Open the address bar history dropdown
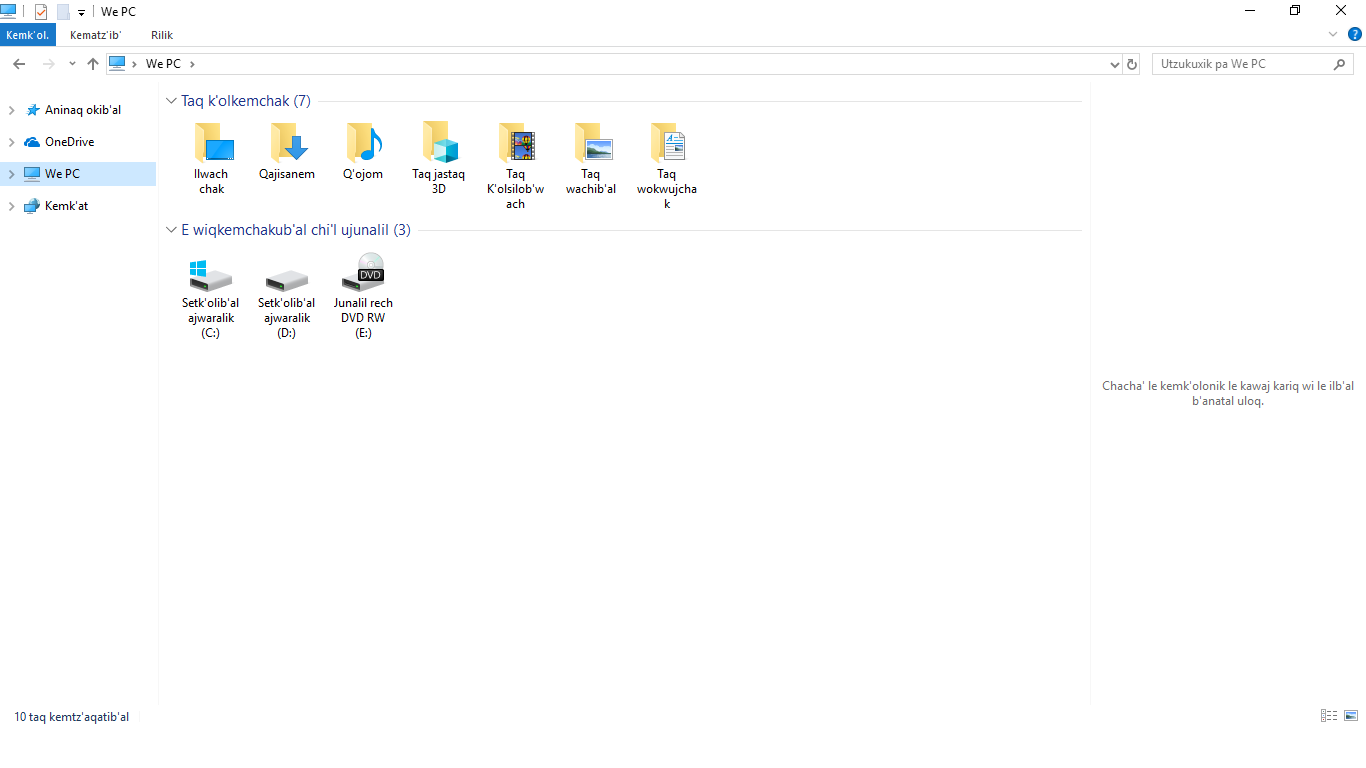1366x768 pixels. 1115,64
